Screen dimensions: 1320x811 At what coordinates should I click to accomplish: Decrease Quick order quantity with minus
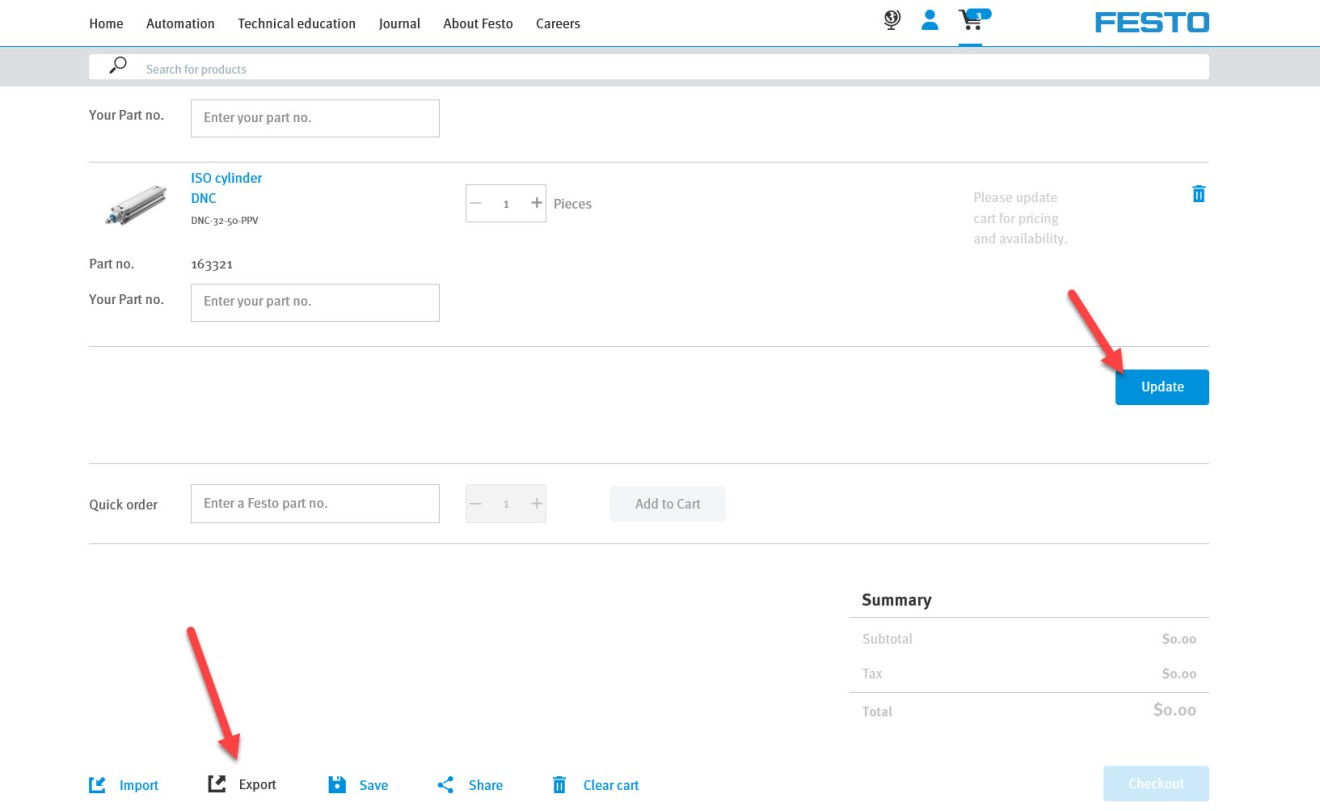coord(476,504)
